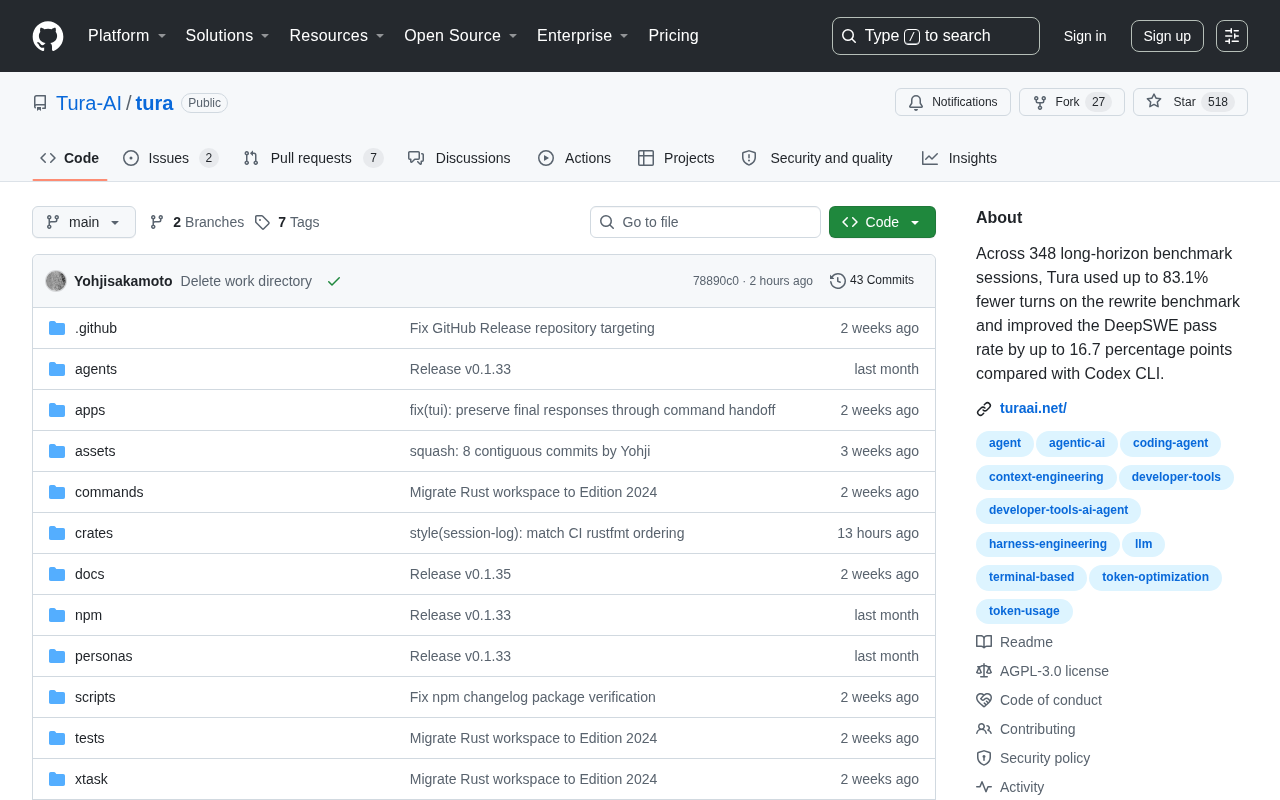Click the folder icon for agents

[57, 369]
